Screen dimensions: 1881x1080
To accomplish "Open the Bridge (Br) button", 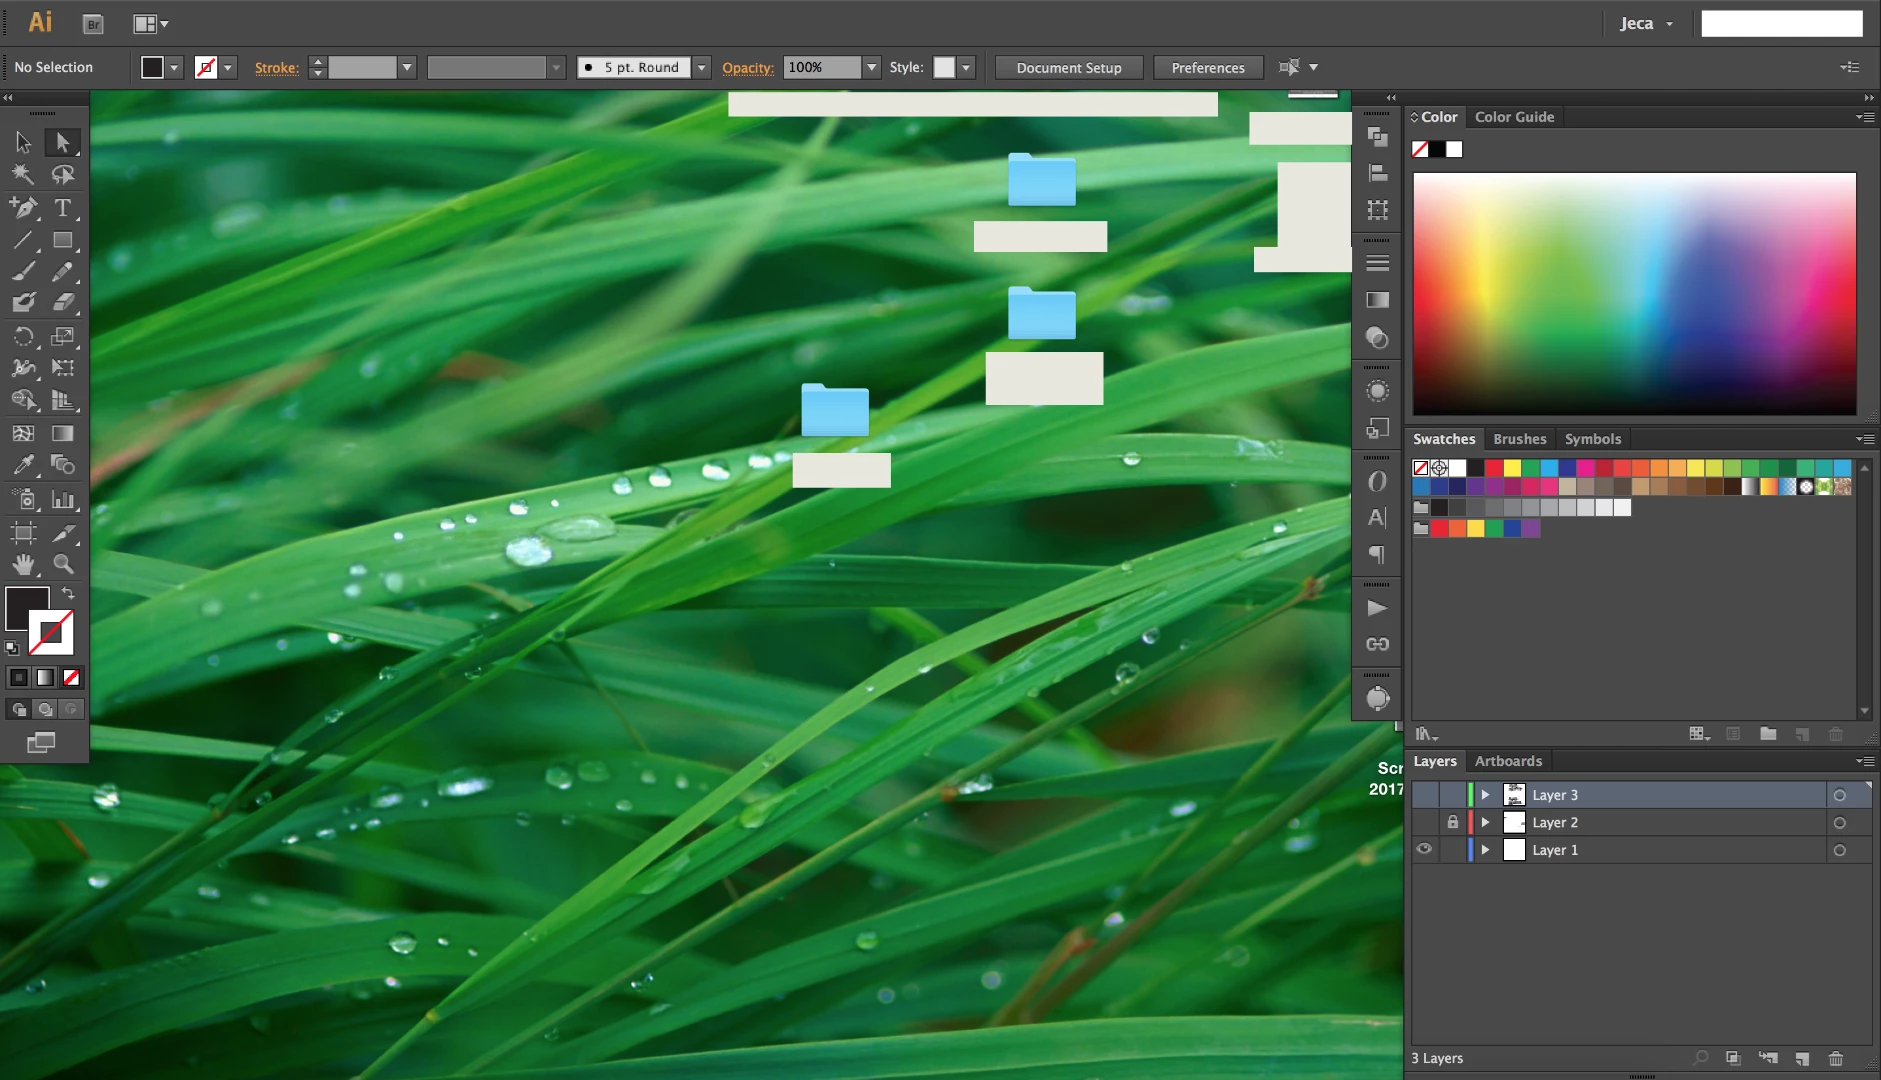I will 93,24.
